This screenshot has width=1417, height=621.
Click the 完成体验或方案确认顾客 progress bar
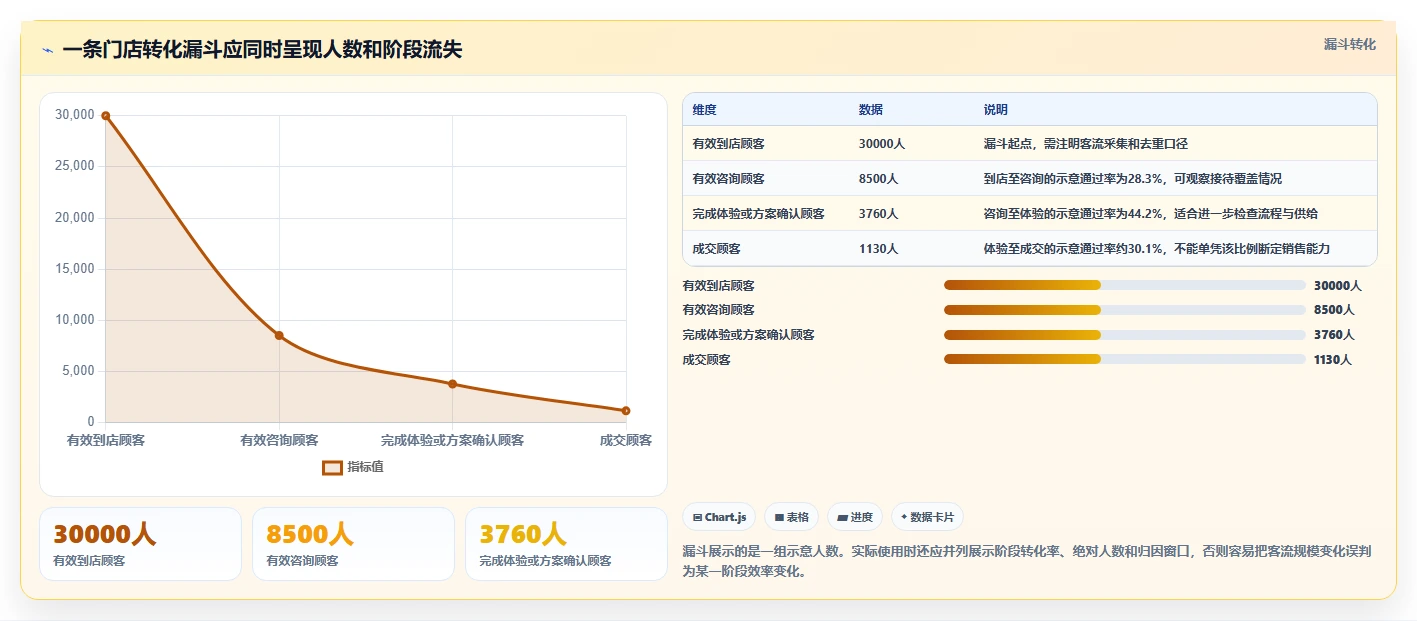[x=1125, y=334]
